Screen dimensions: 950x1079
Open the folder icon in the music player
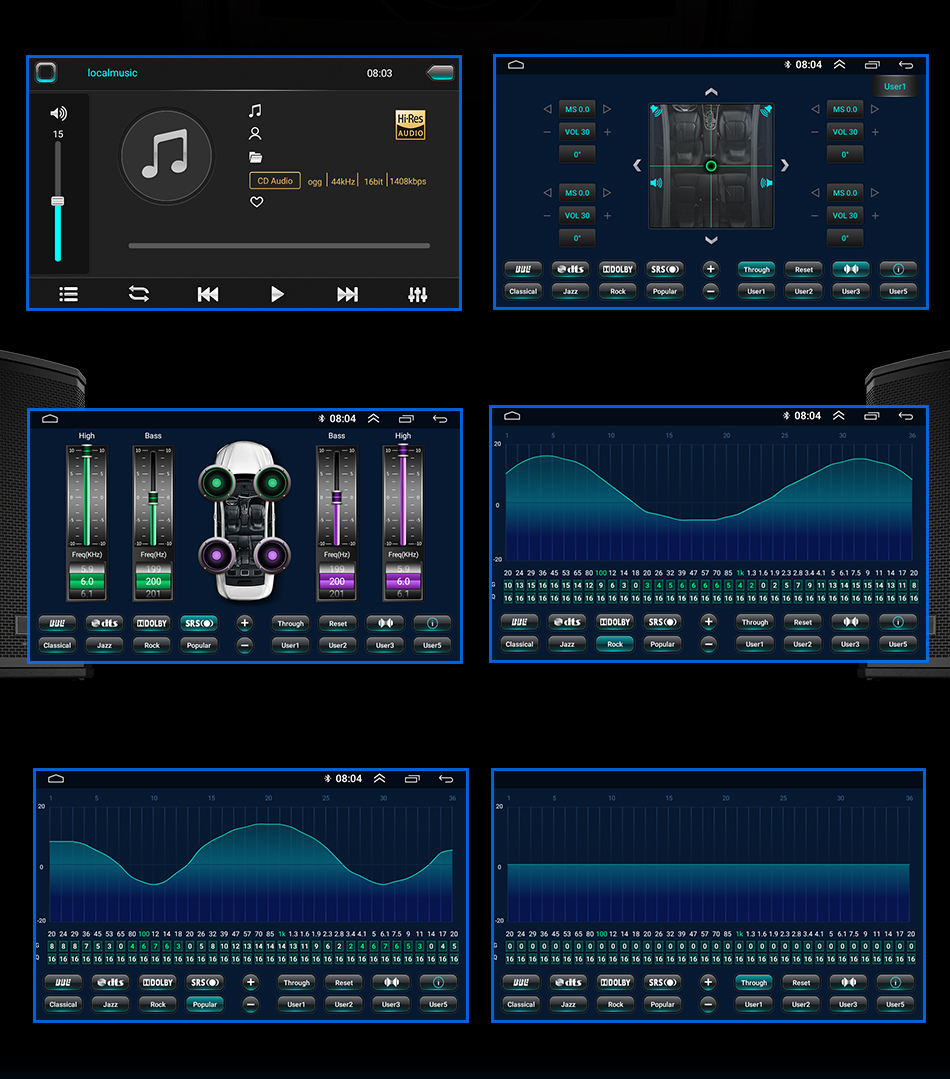256,157
